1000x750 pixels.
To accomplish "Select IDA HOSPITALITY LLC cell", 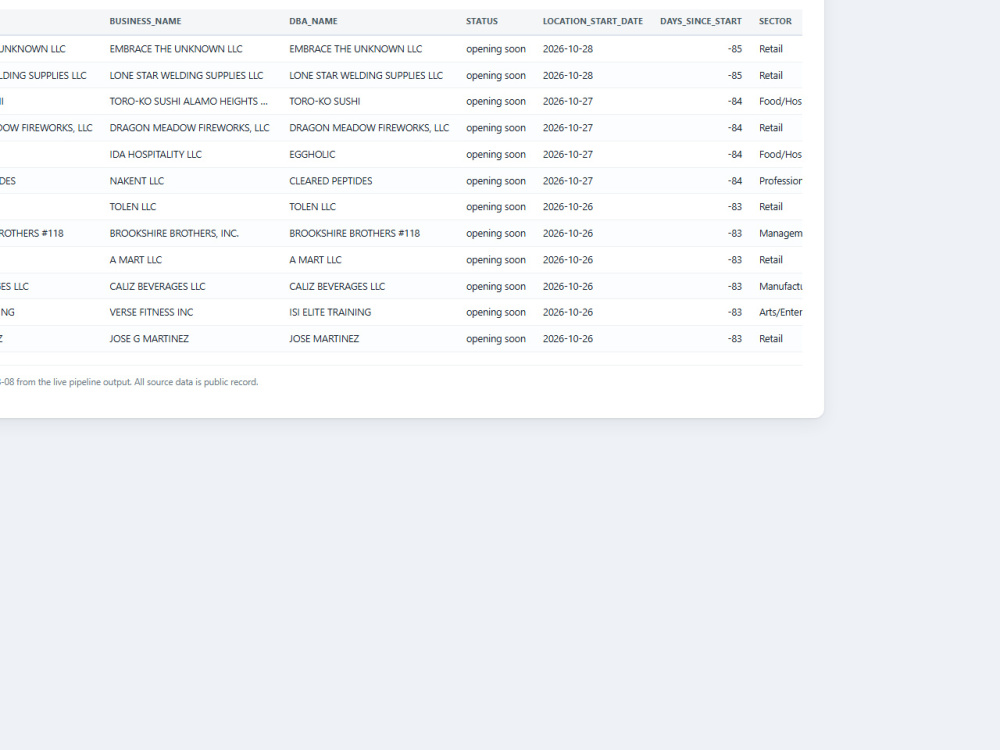I will (x=156, y=154).
